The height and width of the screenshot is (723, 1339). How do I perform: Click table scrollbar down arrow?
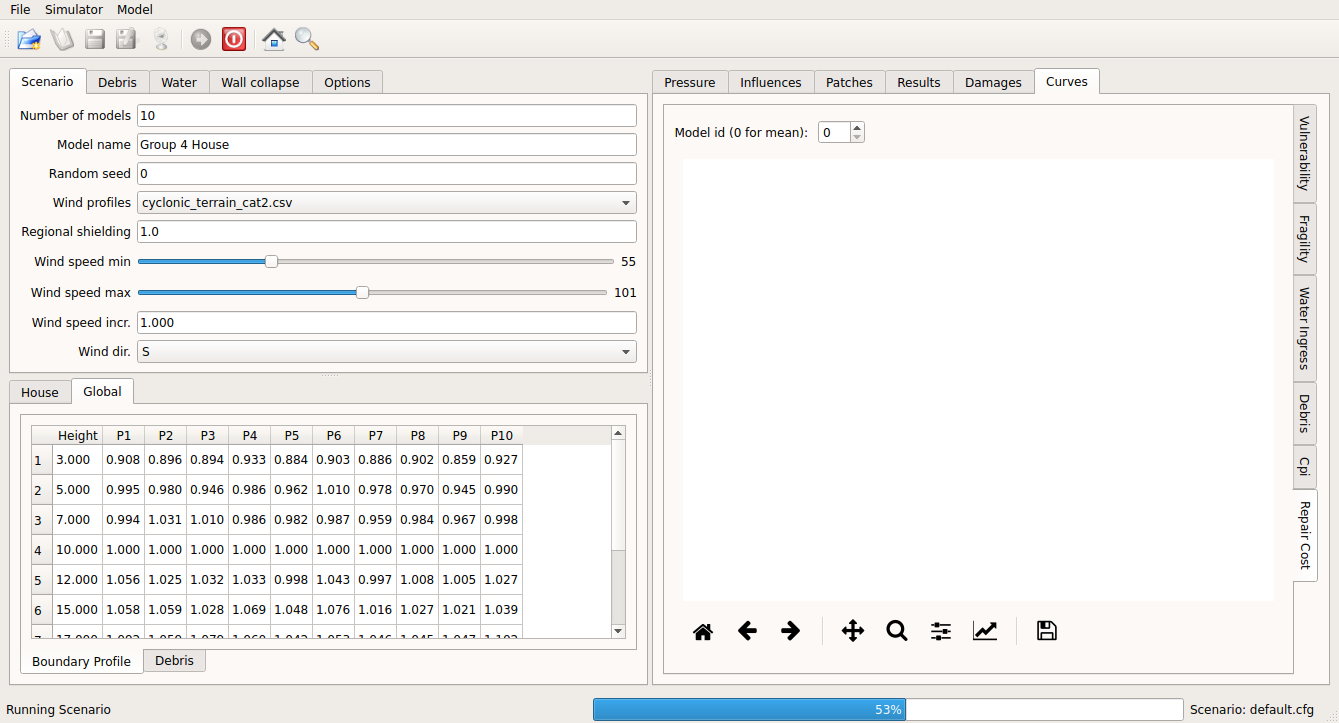(x=617, y=630)
